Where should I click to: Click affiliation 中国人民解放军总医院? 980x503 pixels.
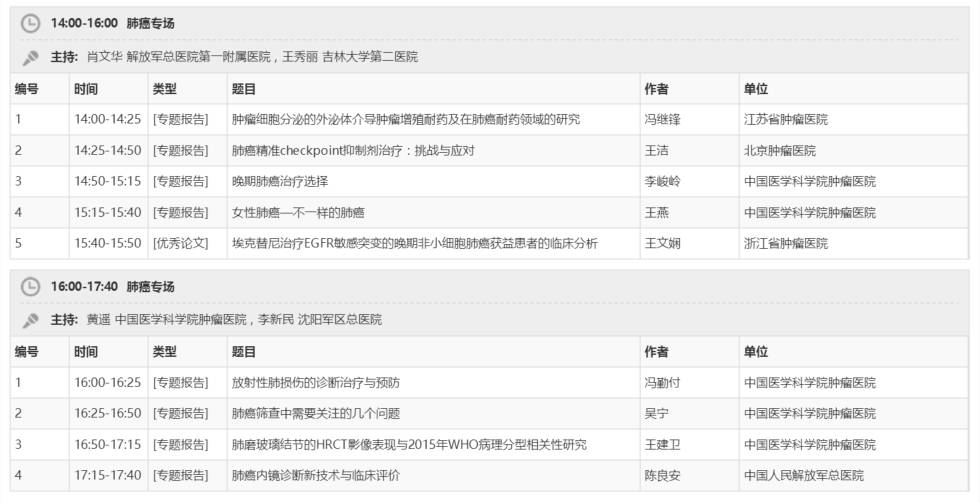[804, 475]
